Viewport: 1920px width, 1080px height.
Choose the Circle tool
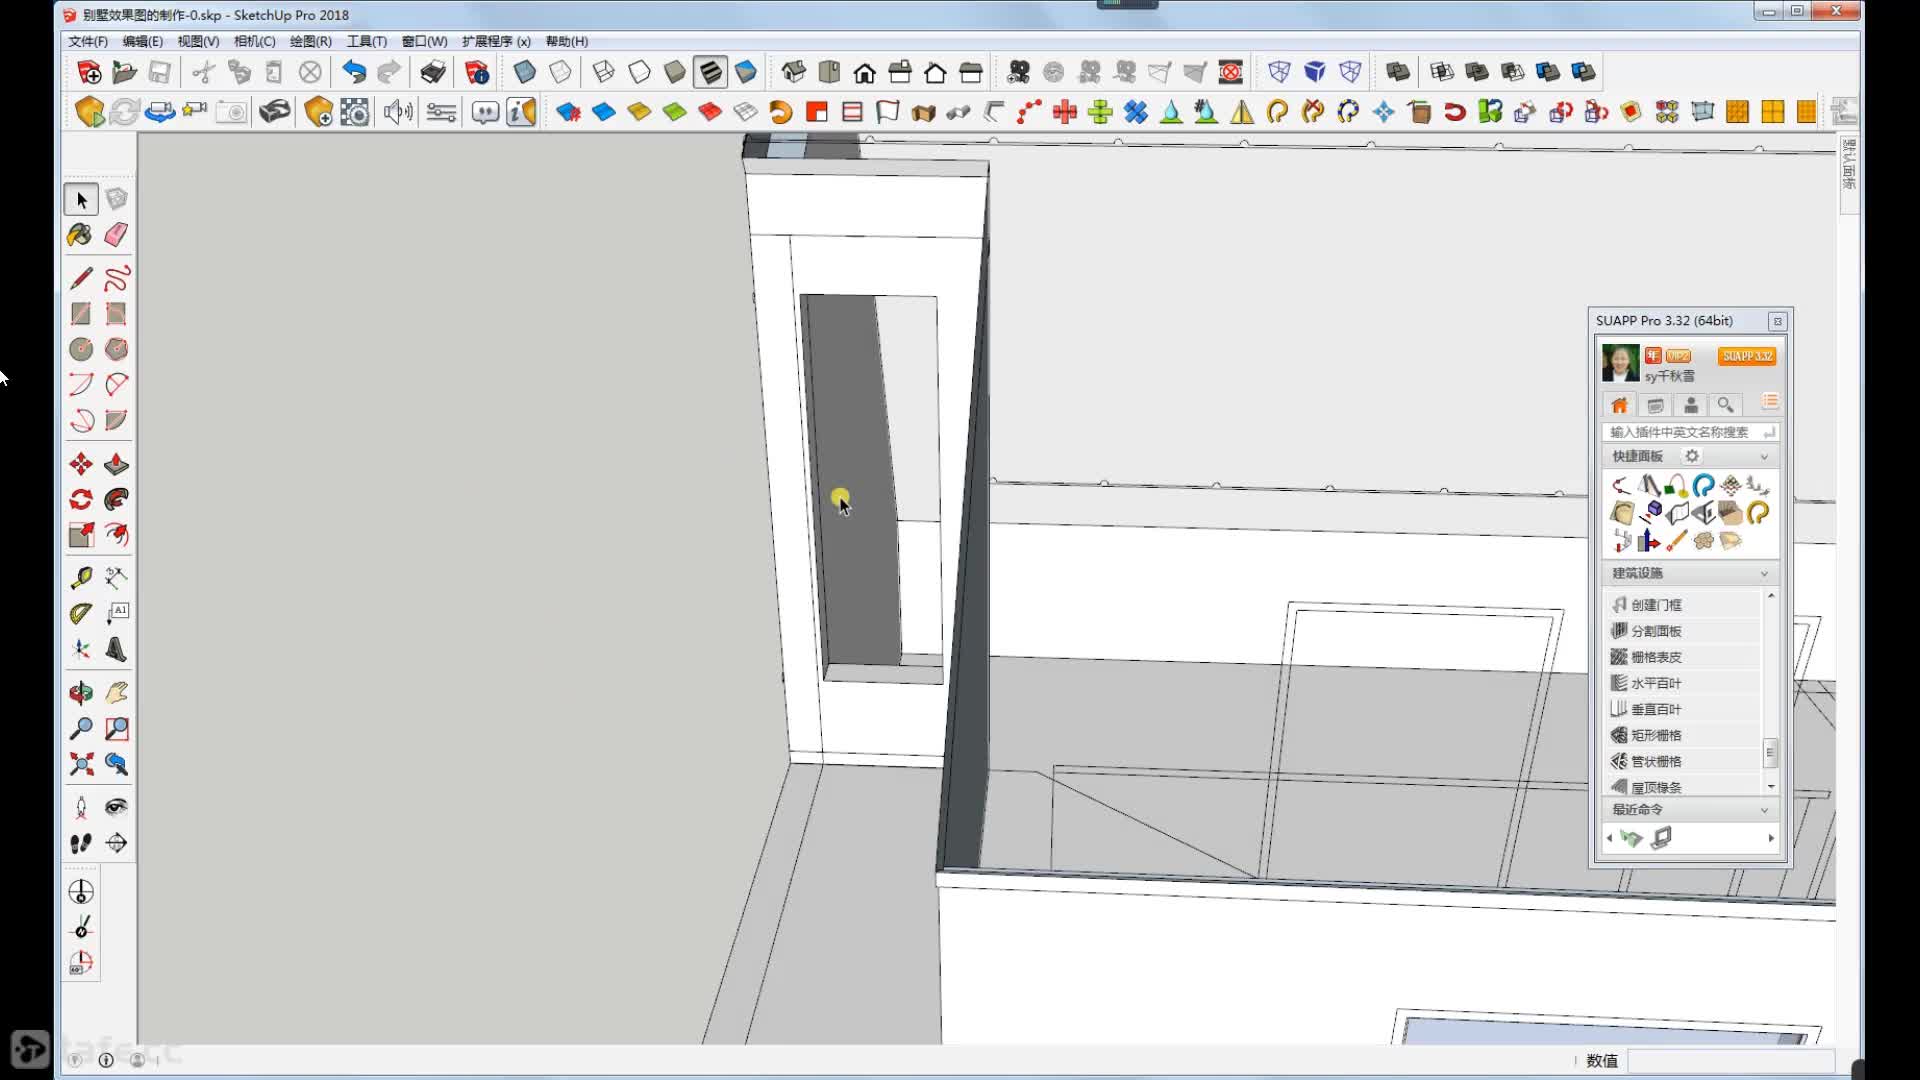point(81,349)
